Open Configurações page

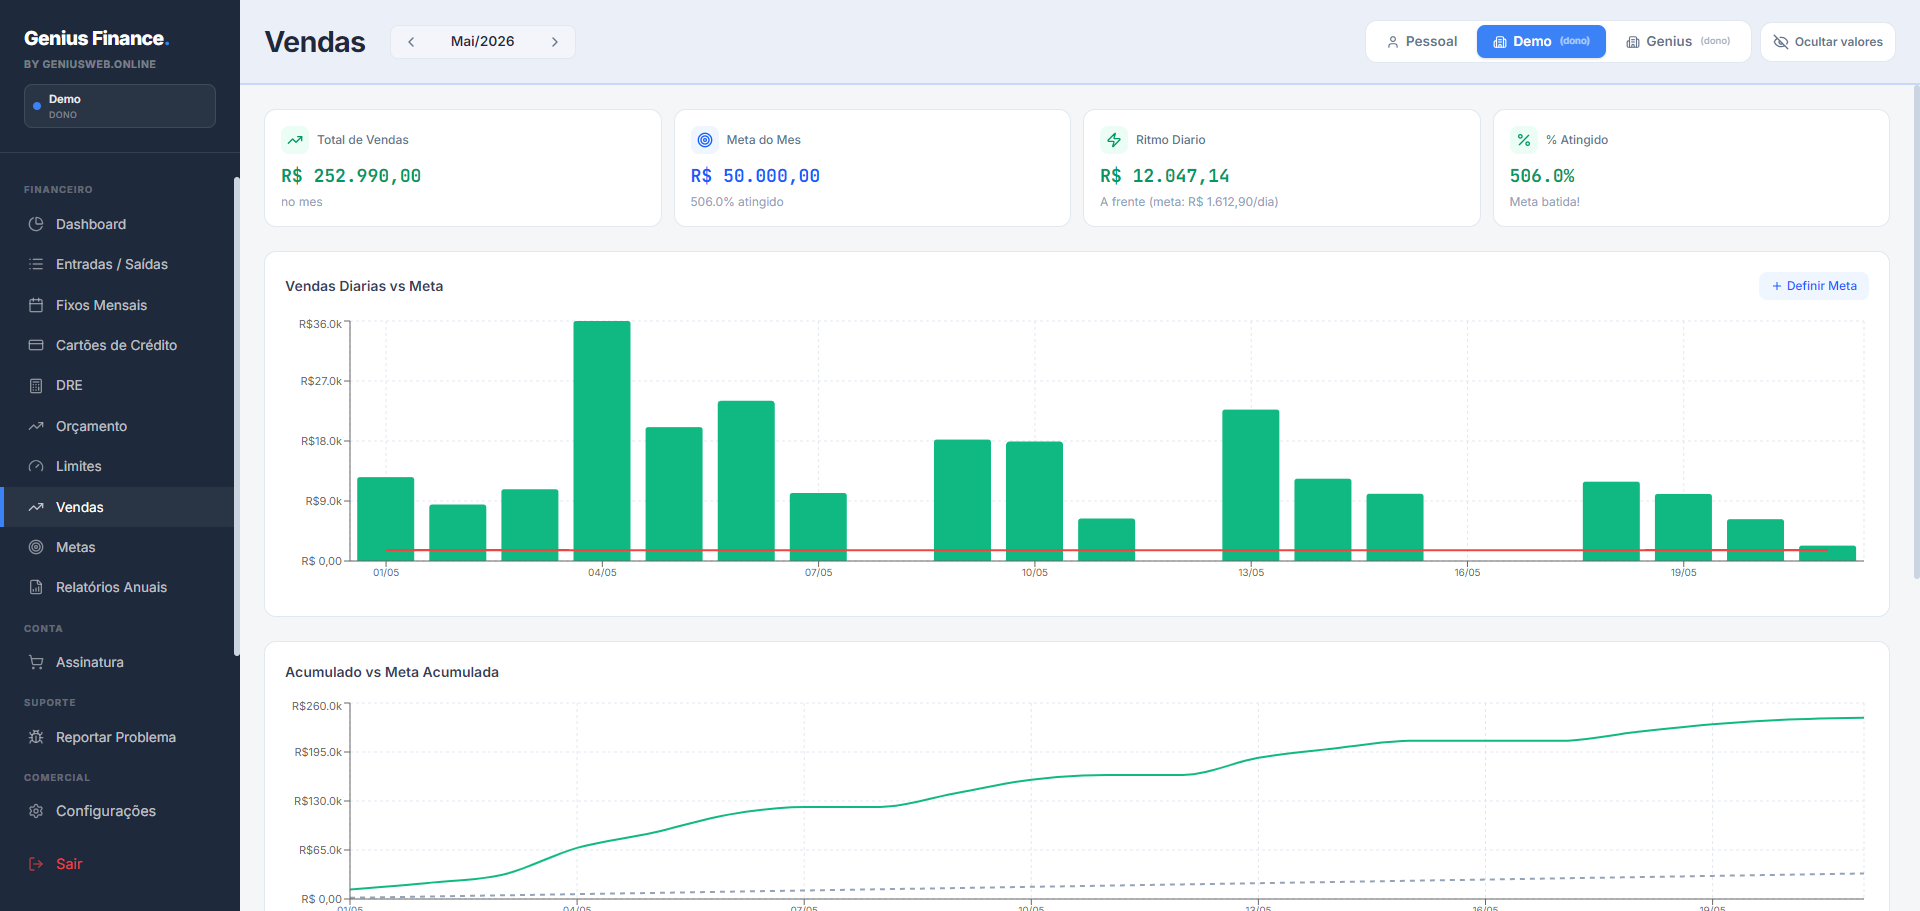(x=118, y=811)
